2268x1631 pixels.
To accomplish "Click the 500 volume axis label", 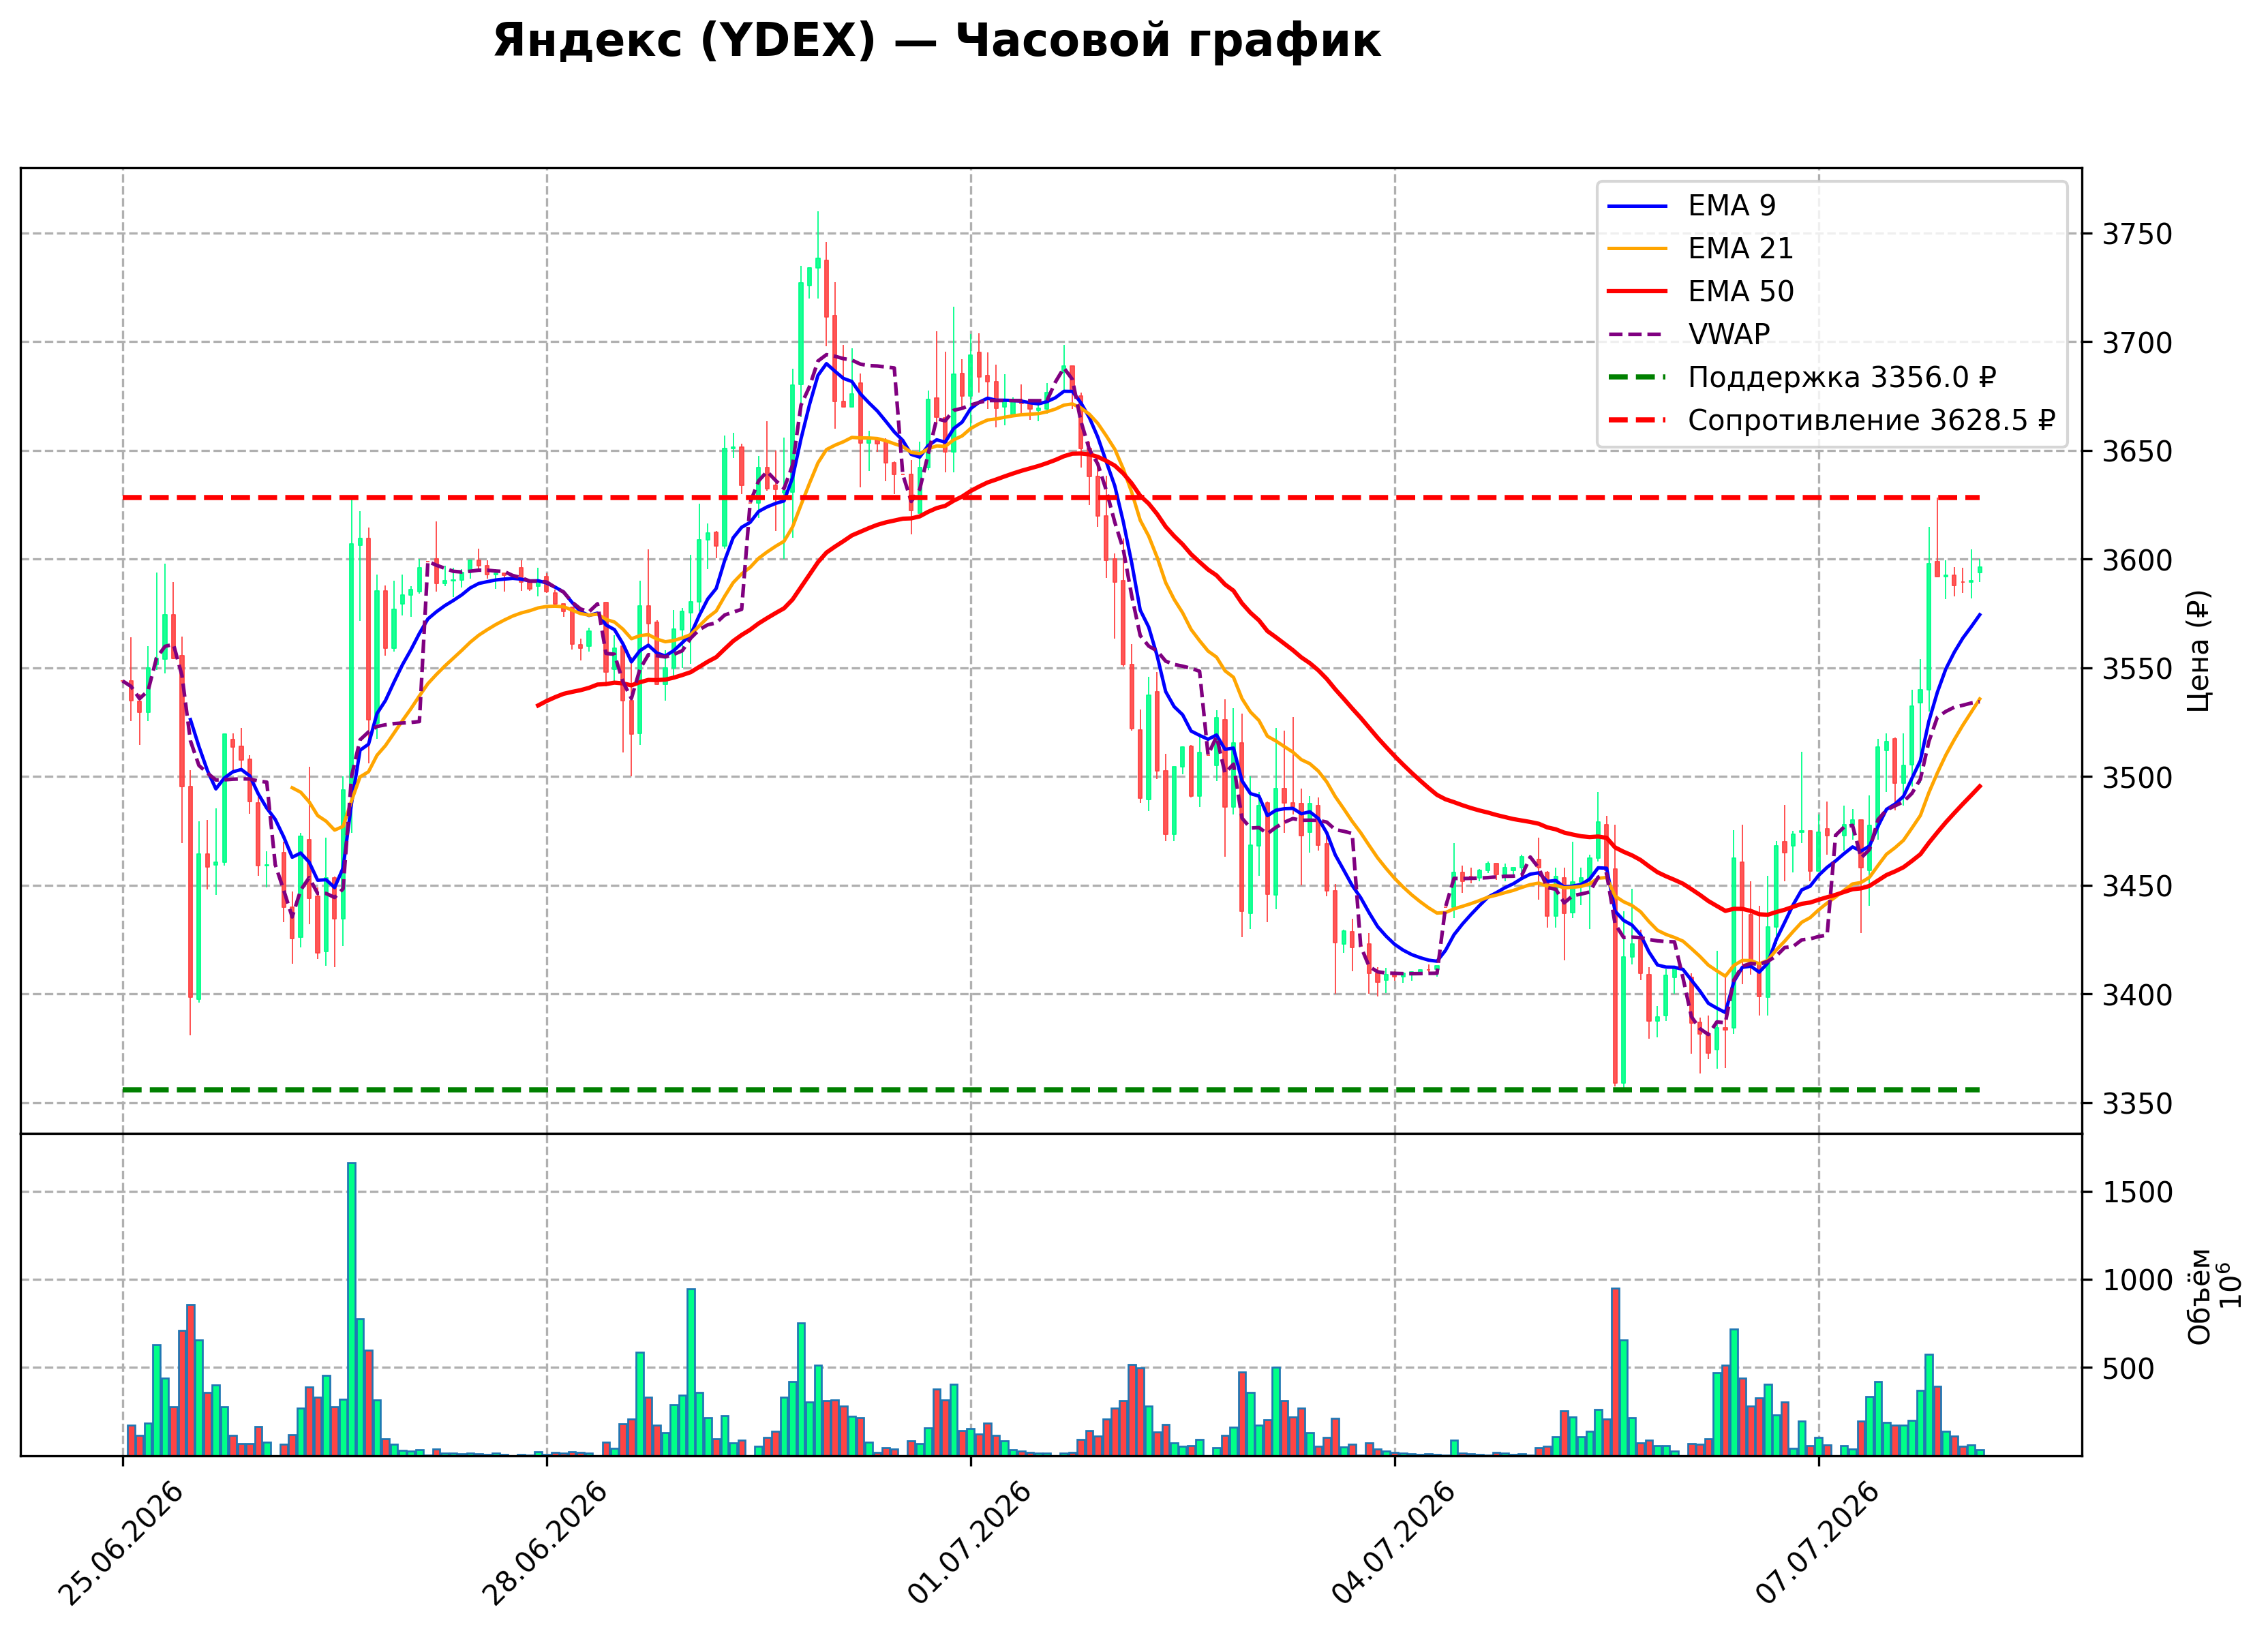I will [x=2128, y=1369].
